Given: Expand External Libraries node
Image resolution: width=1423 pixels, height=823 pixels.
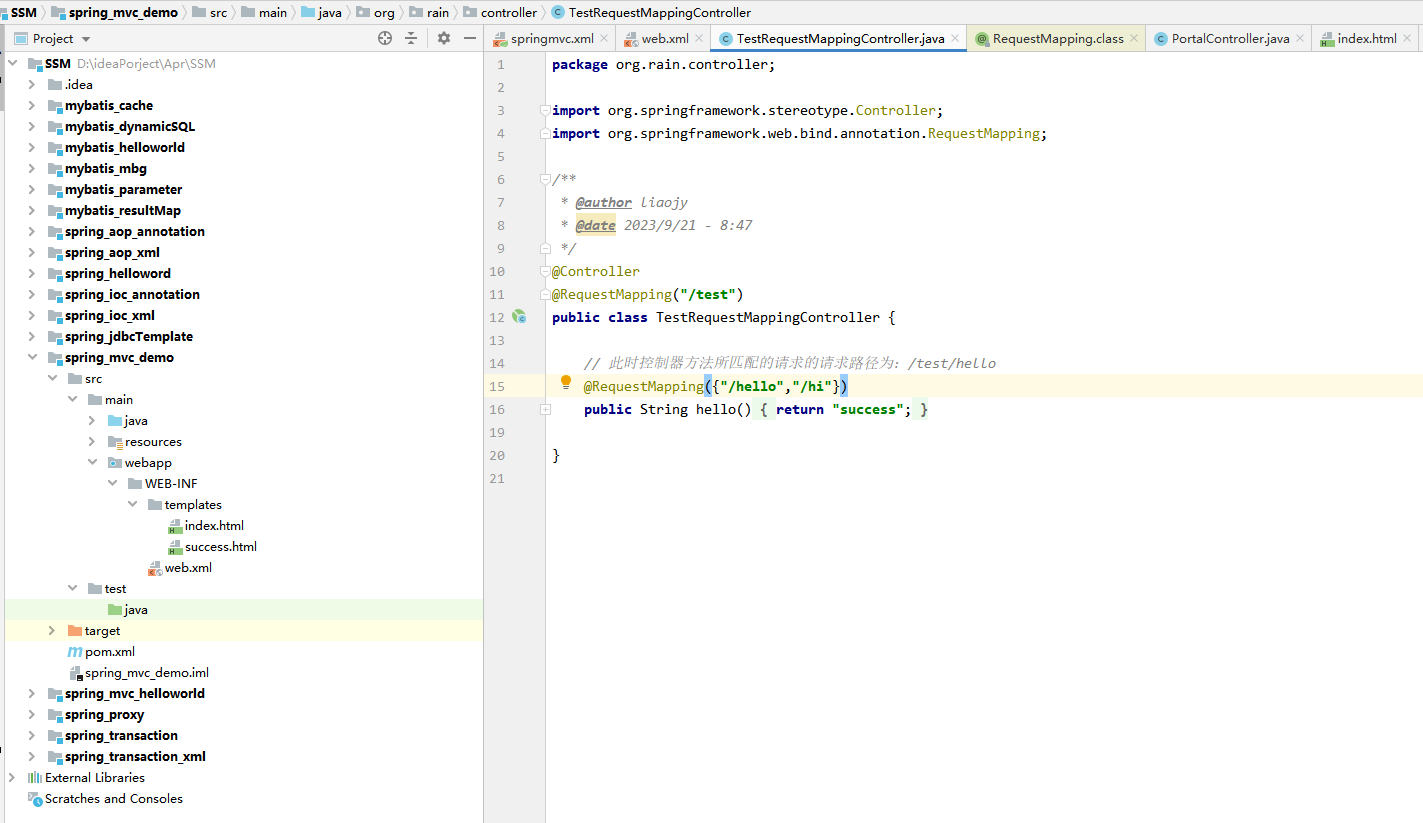Looking at the screenshot, I should pyautogui.click(x=12, y=777).
